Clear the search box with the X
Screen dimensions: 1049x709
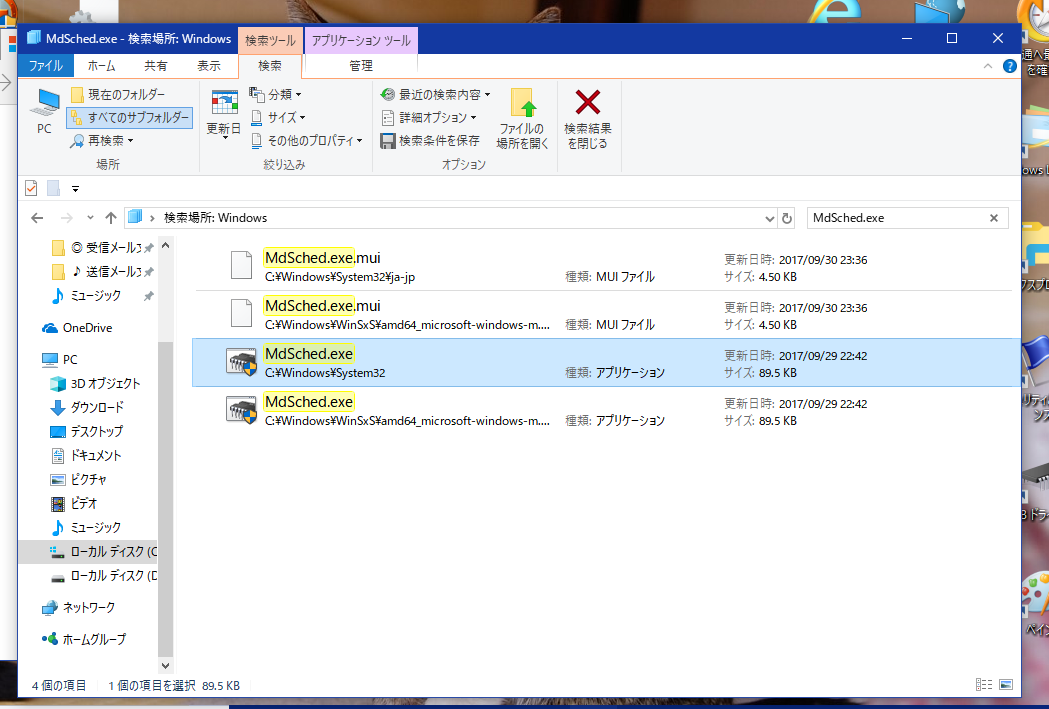click(994, 218)
